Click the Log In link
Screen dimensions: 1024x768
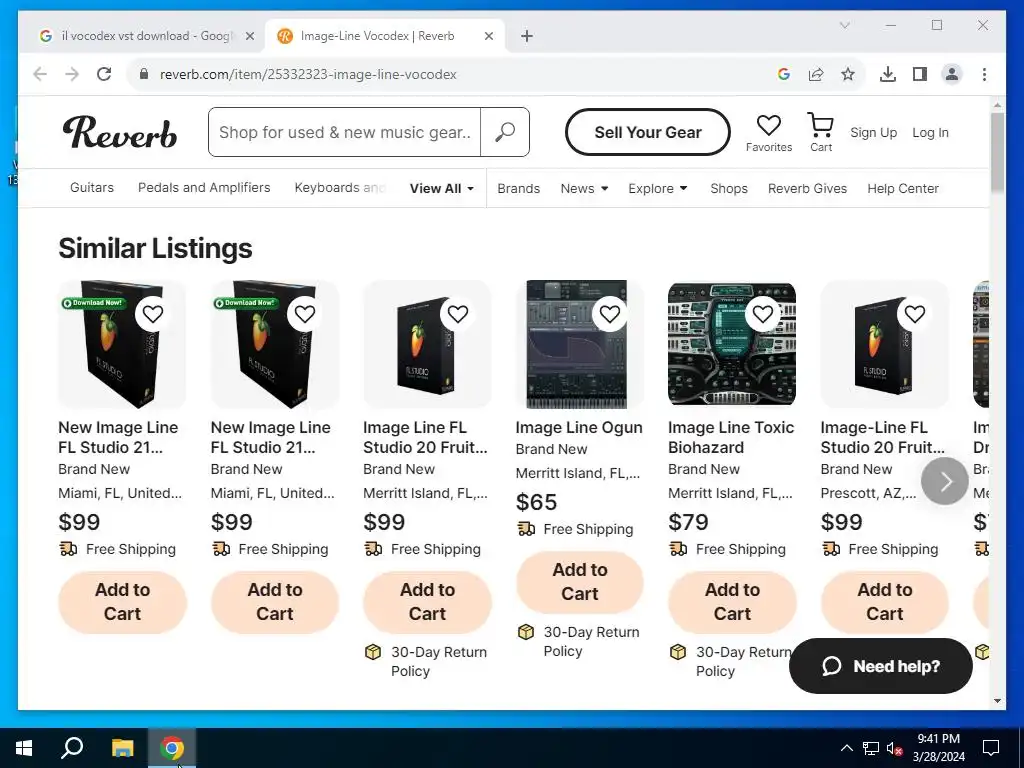pyautogui.click(x=930, y=132)
